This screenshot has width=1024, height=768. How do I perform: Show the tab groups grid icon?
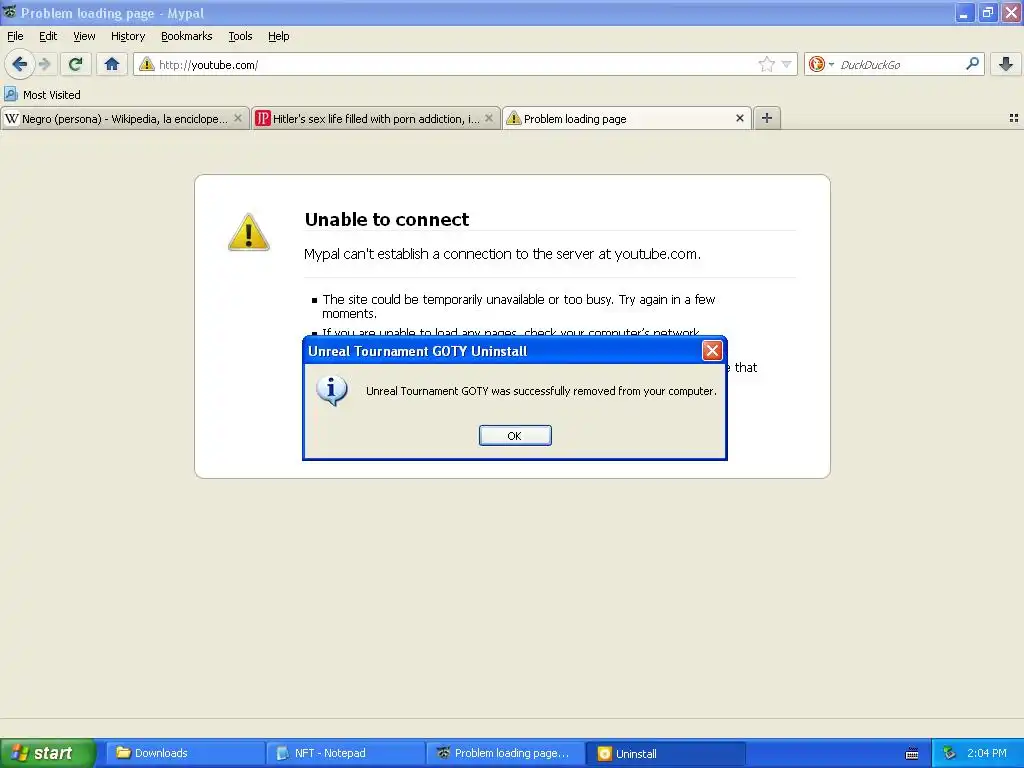coord(1014,118)
